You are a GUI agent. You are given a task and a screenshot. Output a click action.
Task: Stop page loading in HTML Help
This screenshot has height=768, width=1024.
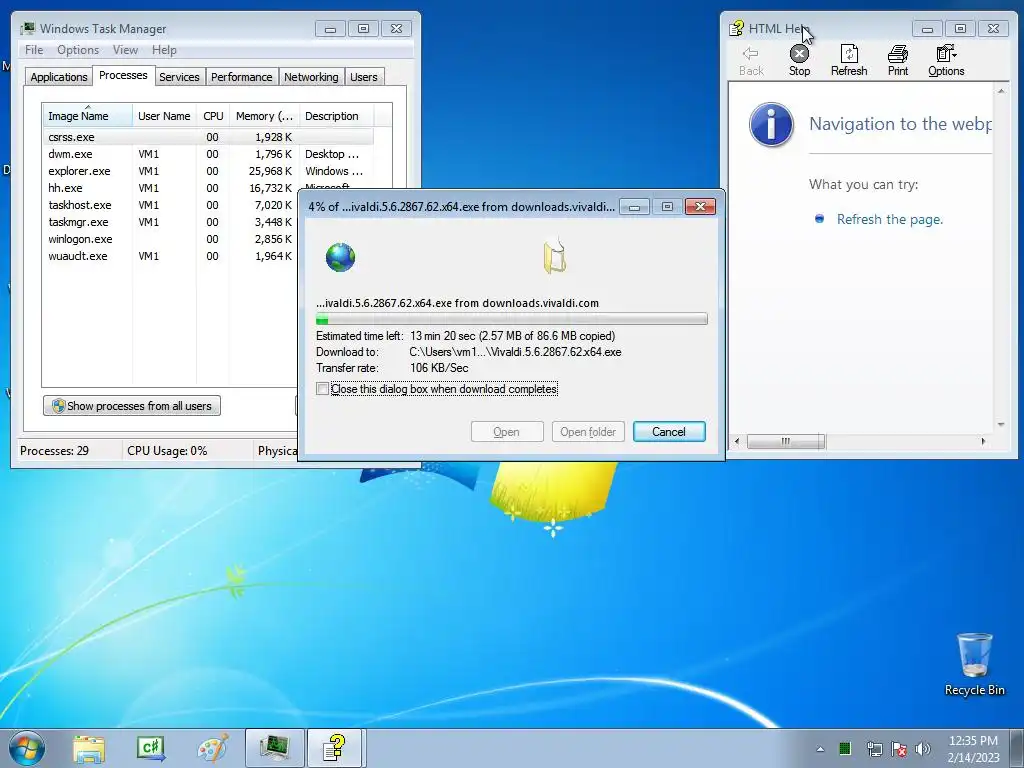pyautogui.click(x=799, y=61)
